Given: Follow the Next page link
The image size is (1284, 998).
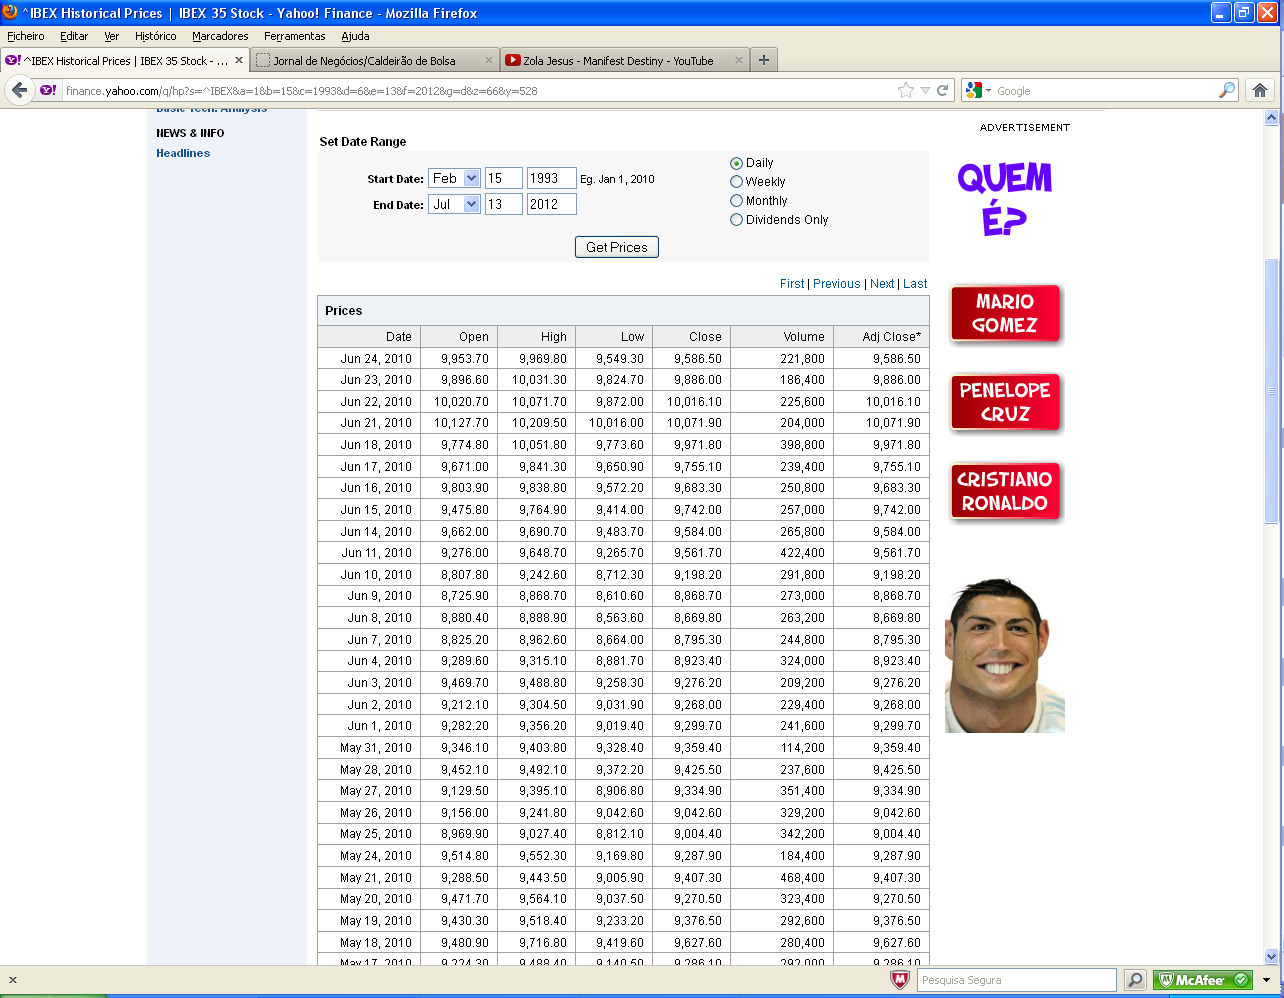Looking at the screenshot, I should (882, 284).
